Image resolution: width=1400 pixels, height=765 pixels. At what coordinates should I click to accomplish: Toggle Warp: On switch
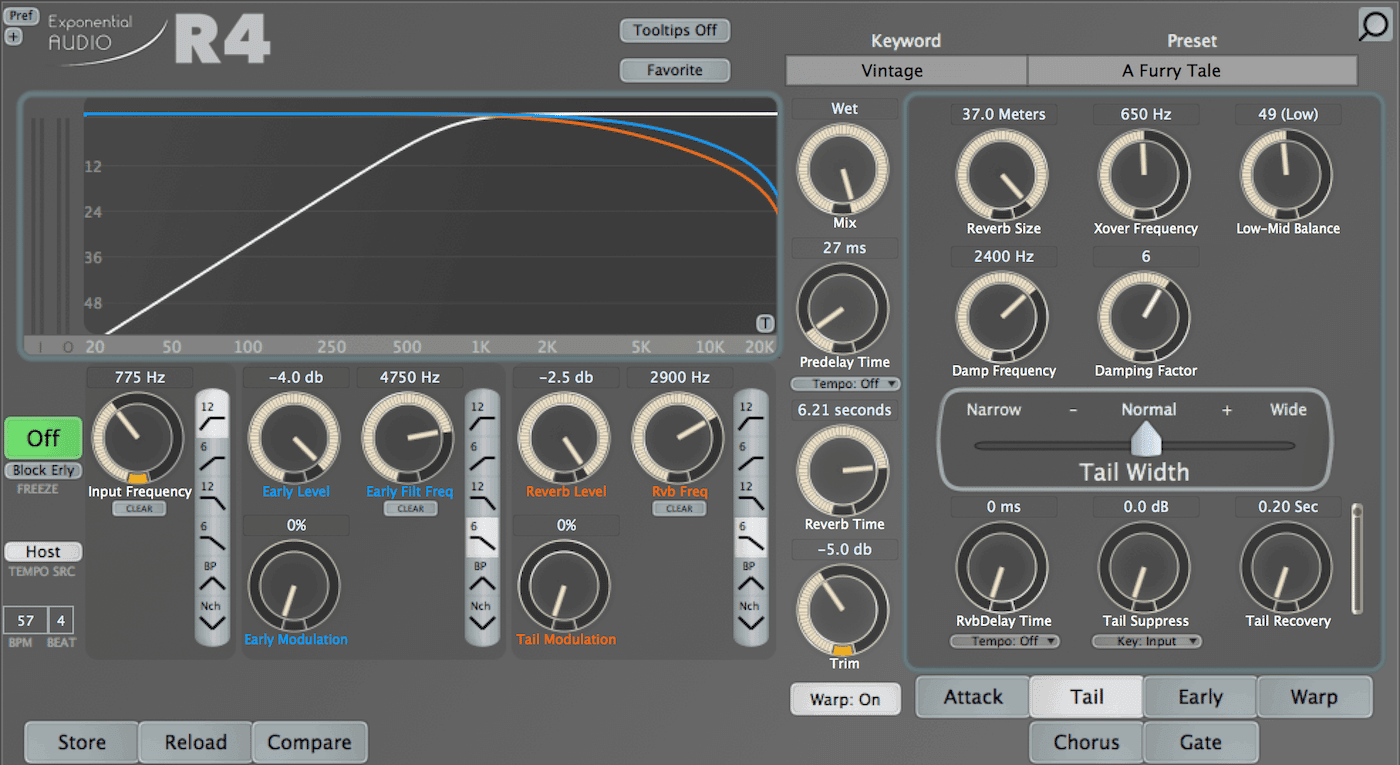(845, 699)
